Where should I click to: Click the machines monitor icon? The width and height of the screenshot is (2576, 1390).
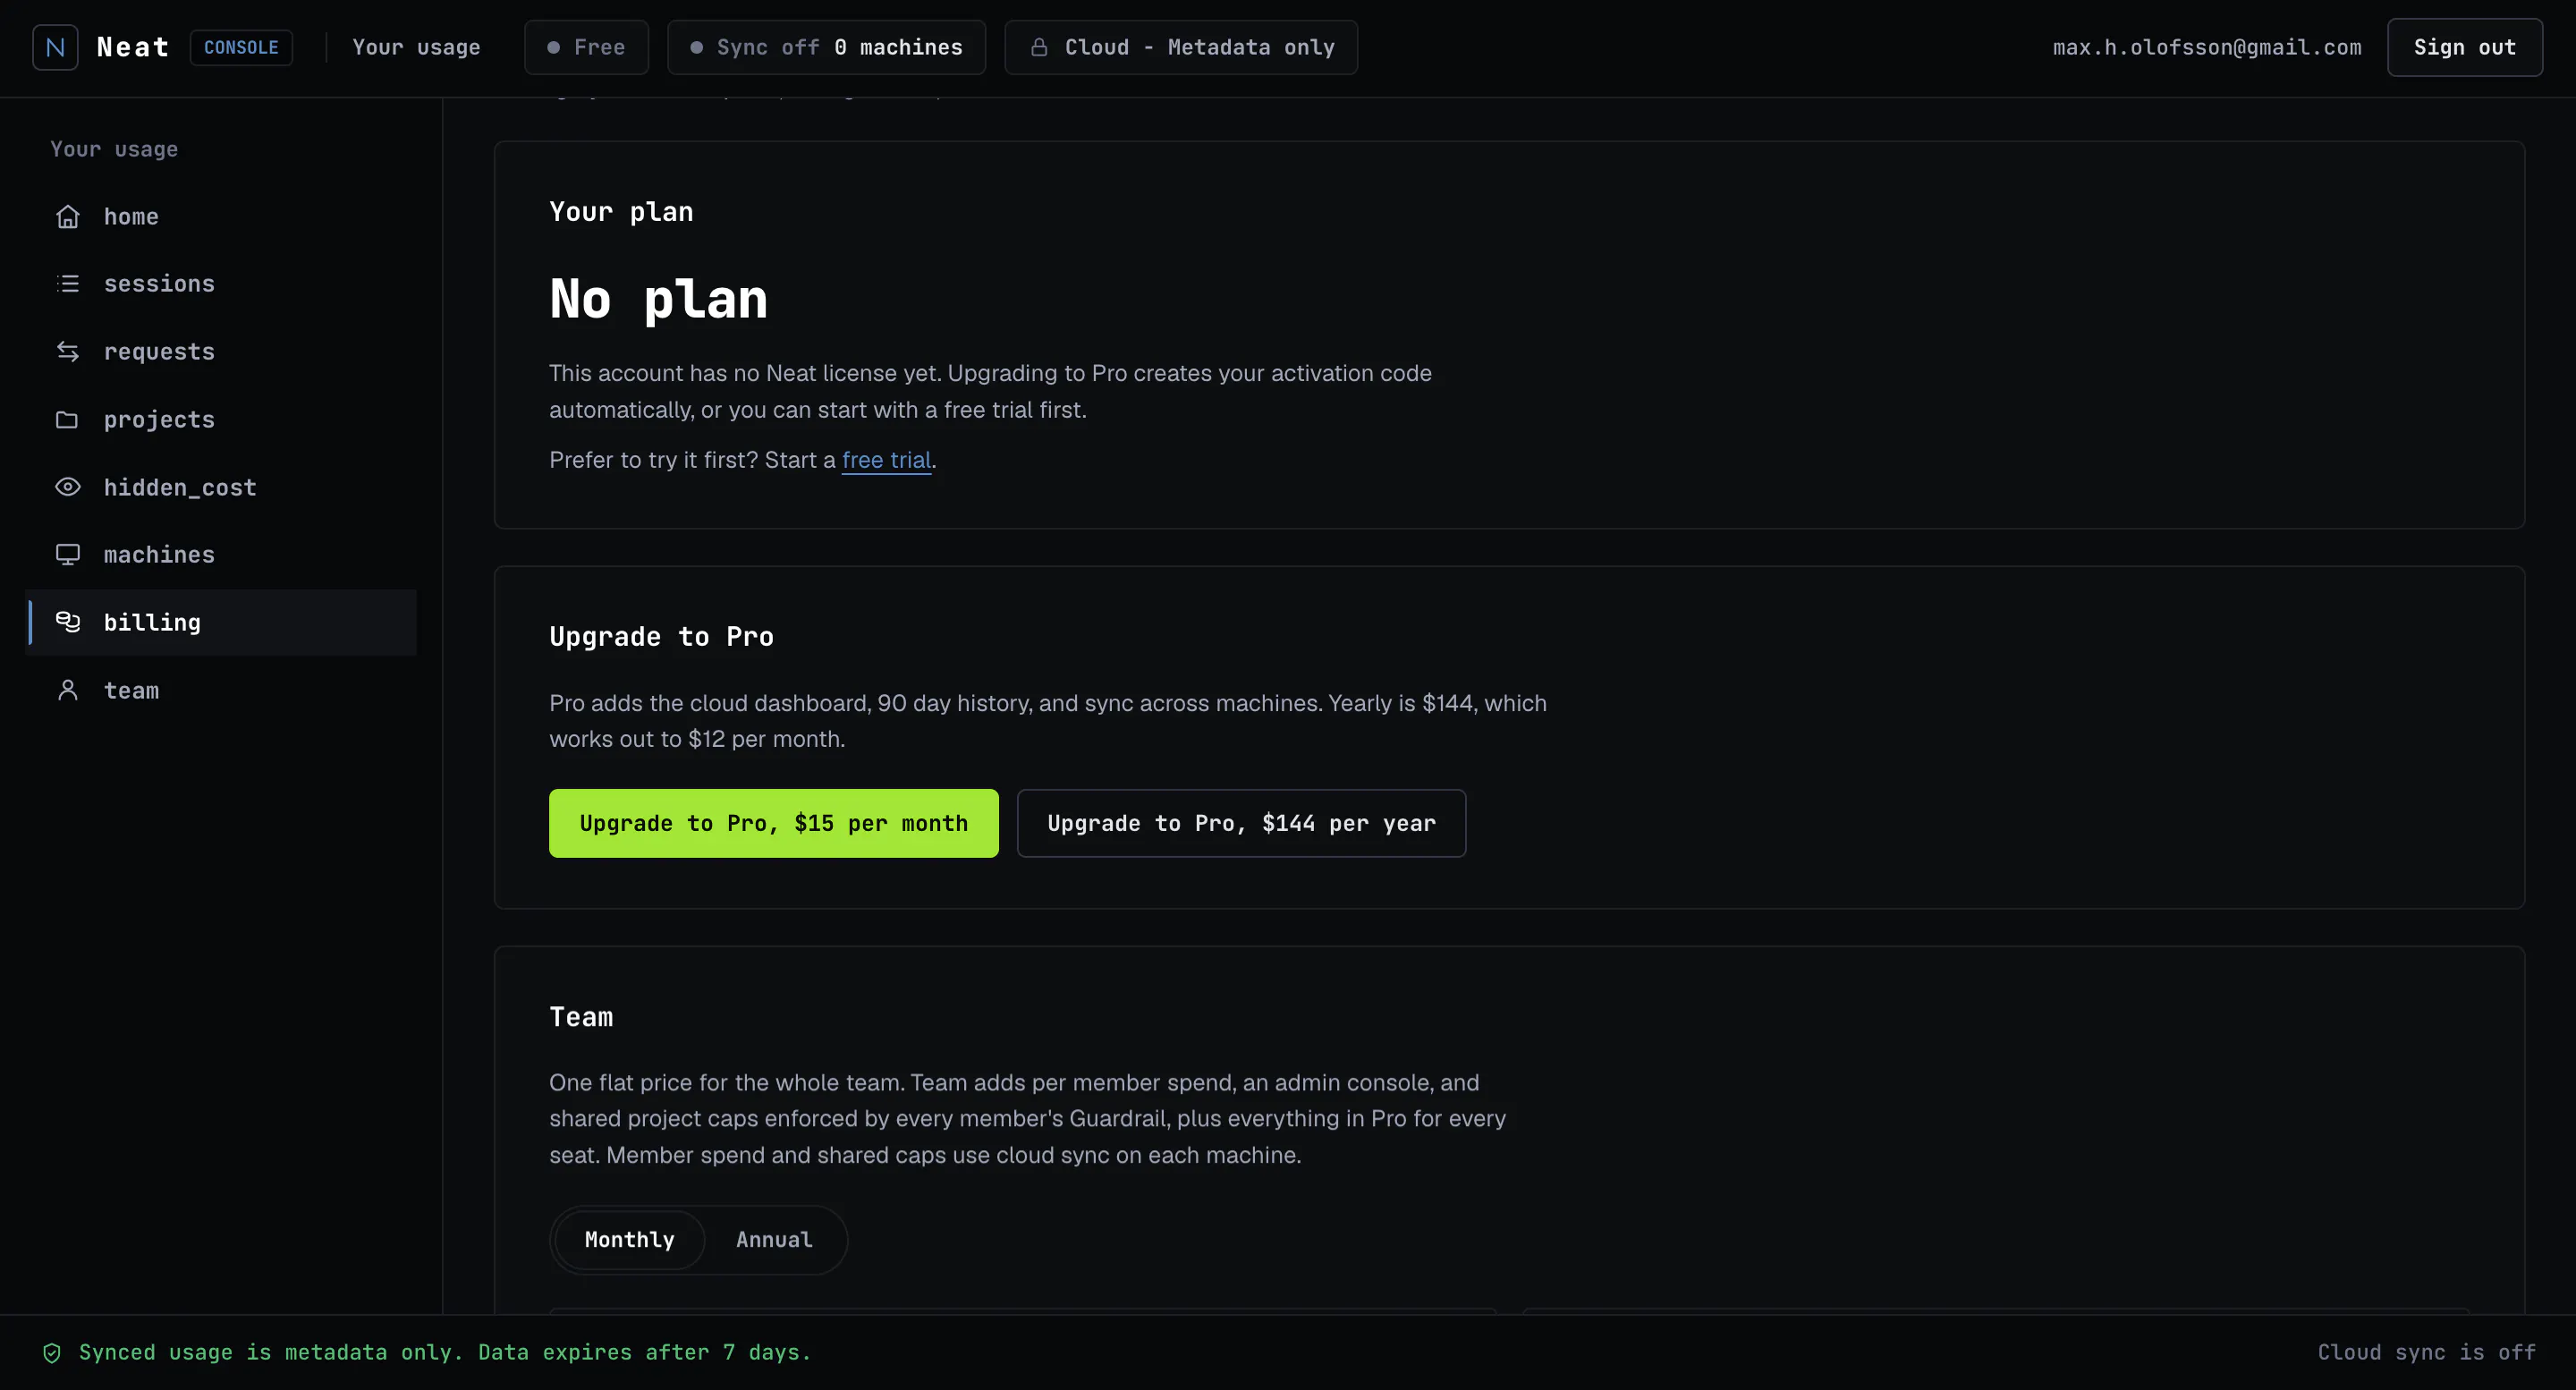(67, 554)
